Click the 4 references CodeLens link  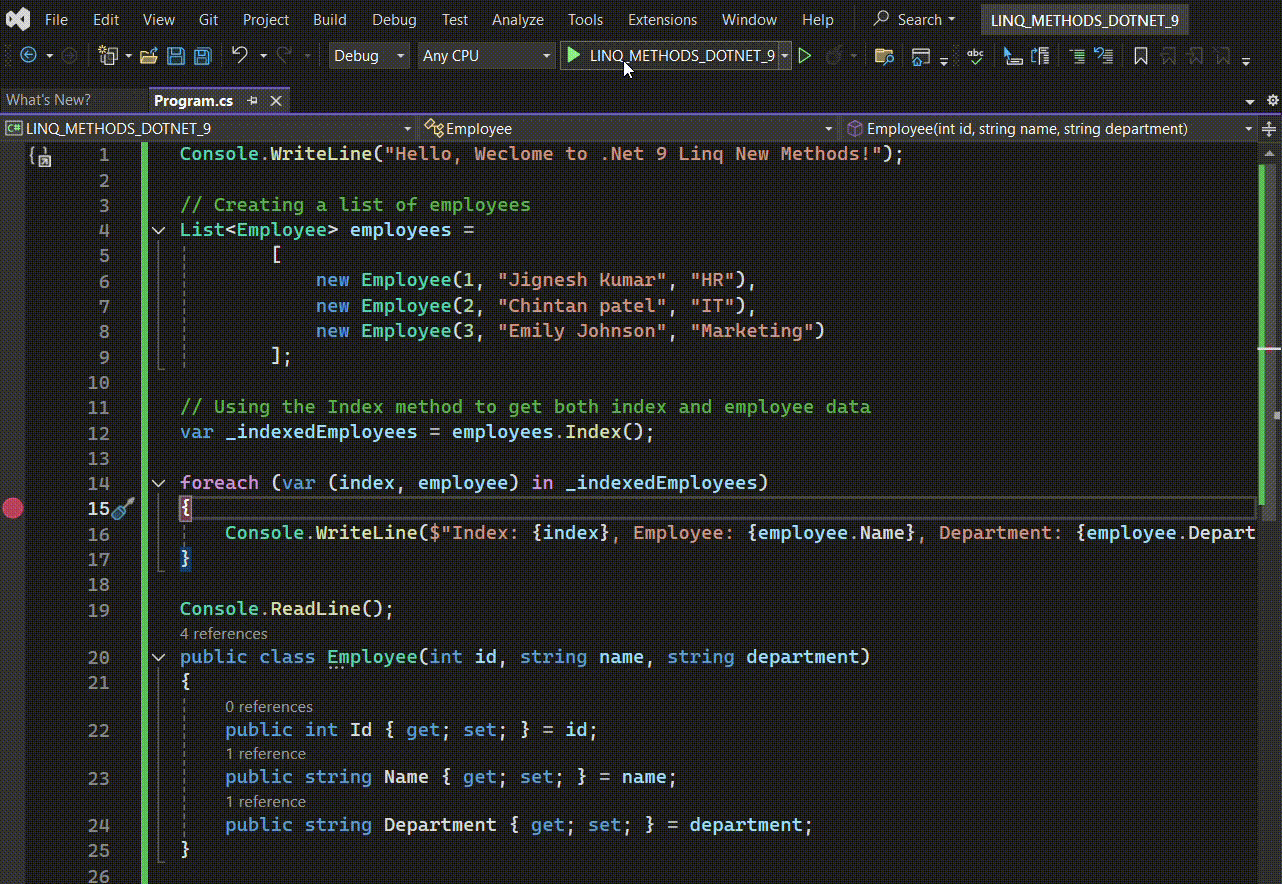pos(223,633)
